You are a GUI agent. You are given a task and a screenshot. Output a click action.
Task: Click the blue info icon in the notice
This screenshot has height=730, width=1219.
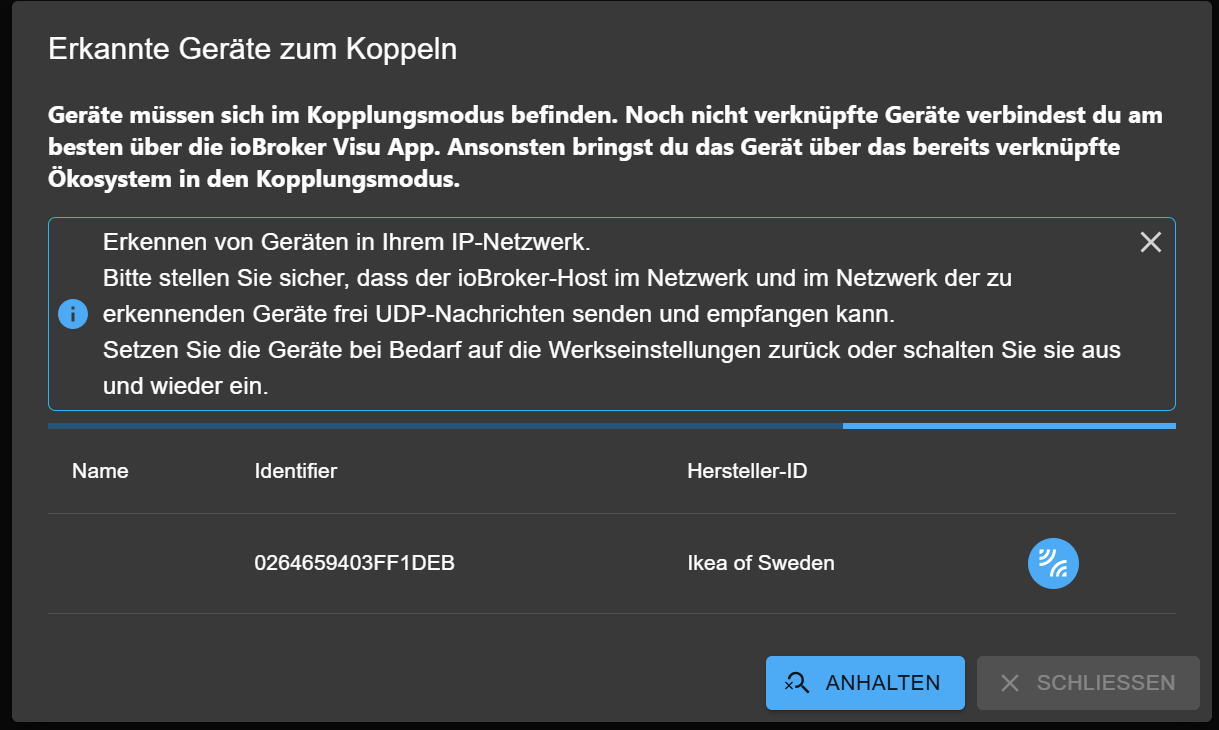coord(73,314)
